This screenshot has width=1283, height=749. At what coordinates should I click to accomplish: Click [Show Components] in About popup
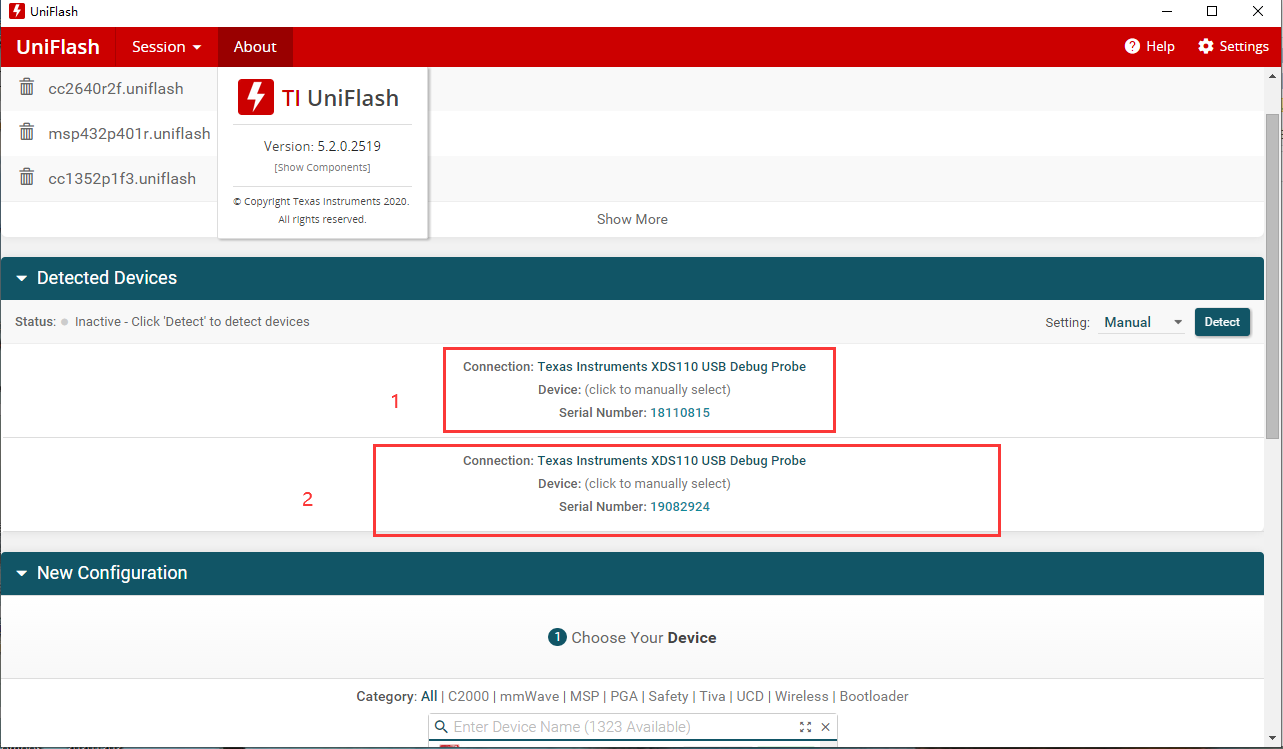pyautogui.click(x=322, y=167)
